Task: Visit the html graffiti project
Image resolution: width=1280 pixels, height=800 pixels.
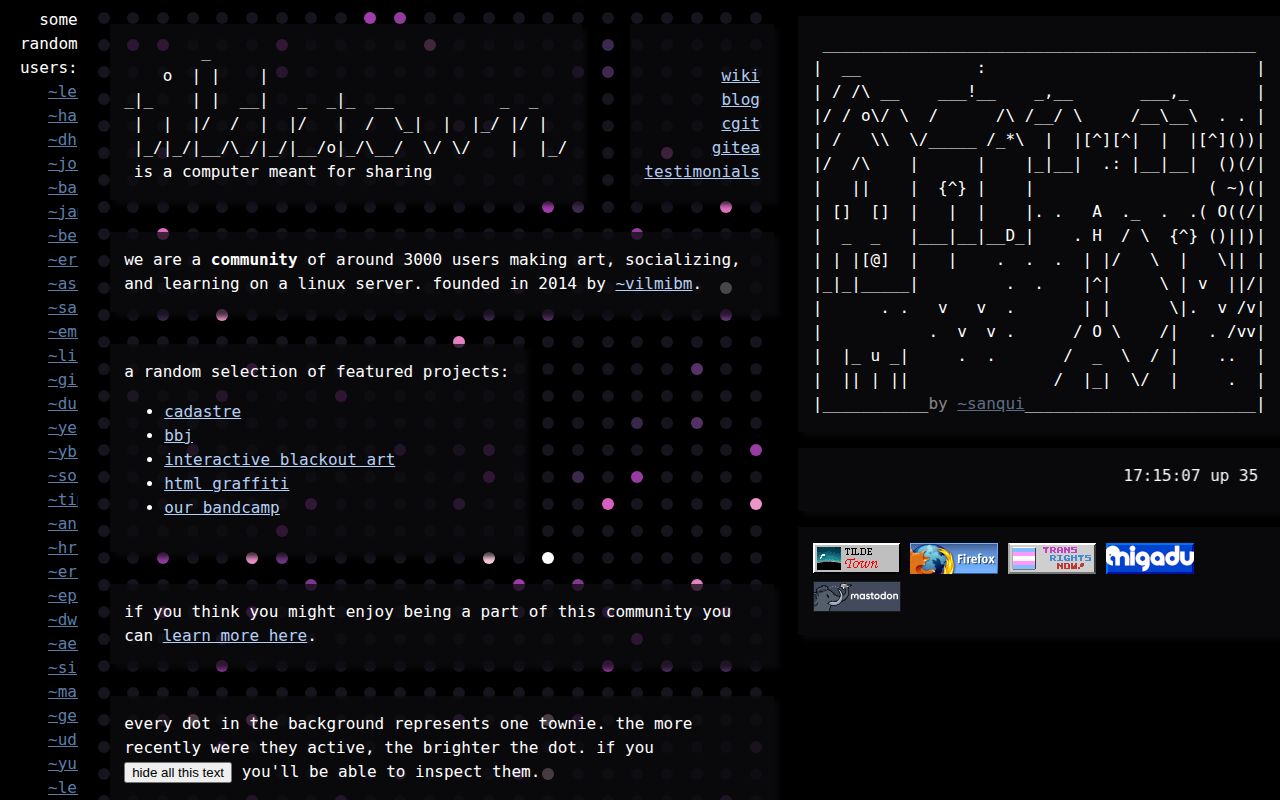Action: [x=226, y=484]
